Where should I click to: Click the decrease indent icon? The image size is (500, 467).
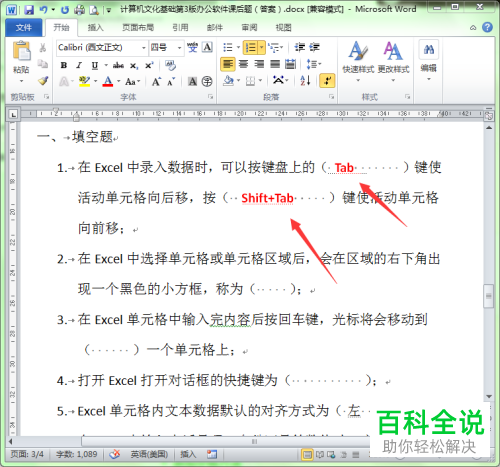(x=299, y=47)
